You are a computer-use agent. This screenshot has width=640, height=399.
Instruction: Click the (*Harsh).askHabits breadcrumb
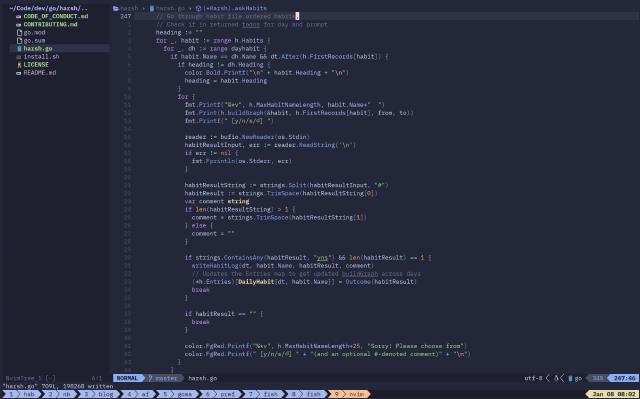(x=235, y=8)
